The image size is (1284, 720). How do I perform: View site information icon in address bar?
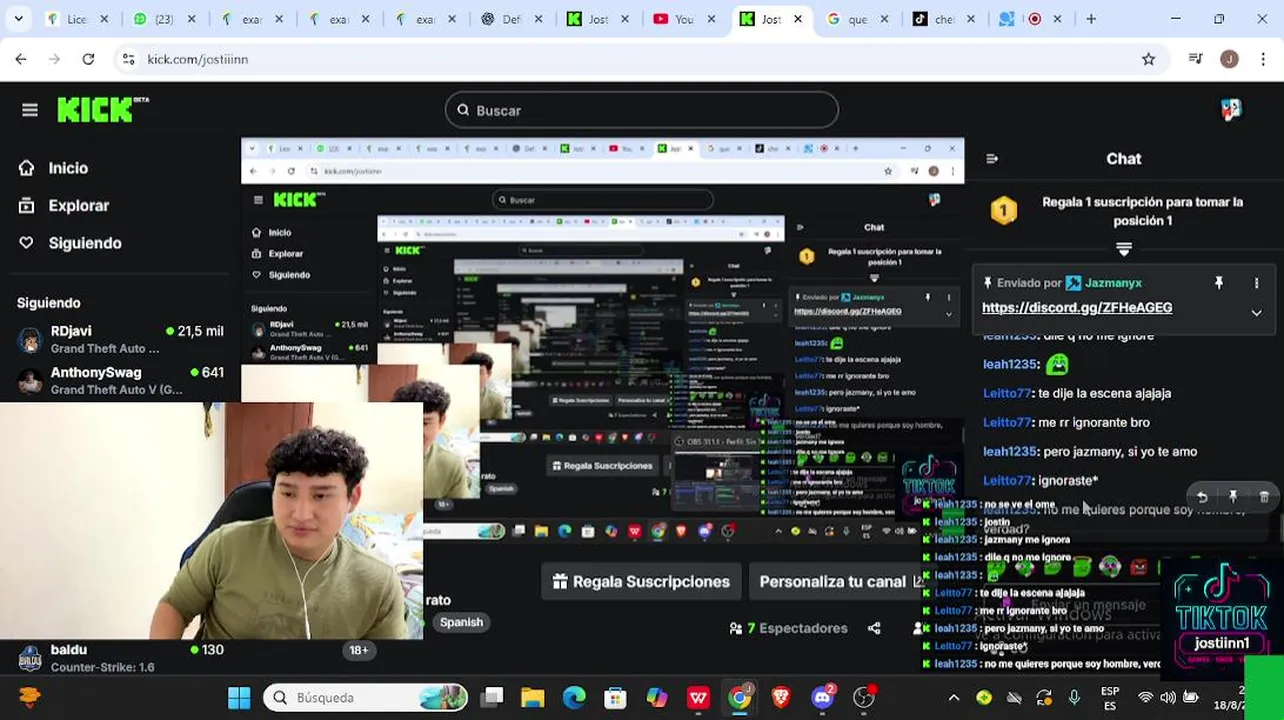click(x=128, y=59)
